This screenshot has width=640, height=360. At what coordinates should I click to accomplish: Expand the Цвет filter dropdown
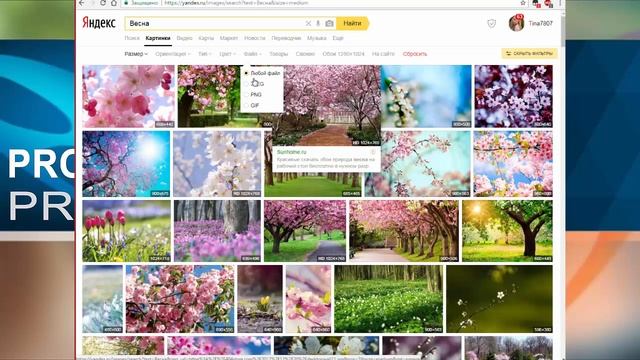(x=227, y=54)
